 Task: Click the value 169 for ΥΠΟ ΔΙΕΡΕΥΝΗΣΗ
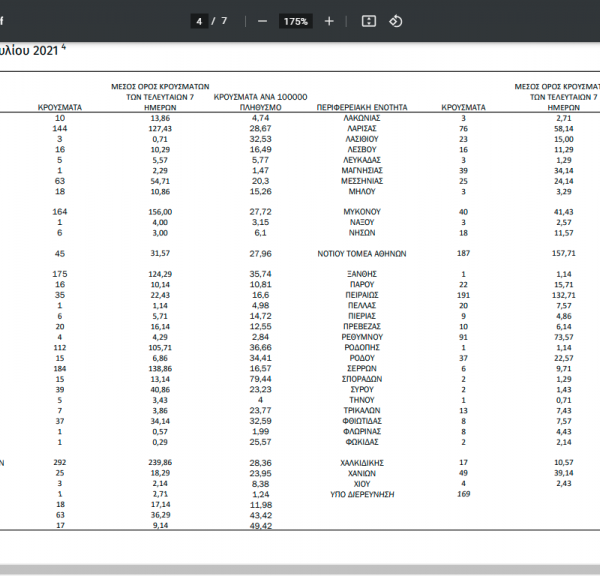click(463, 494)
